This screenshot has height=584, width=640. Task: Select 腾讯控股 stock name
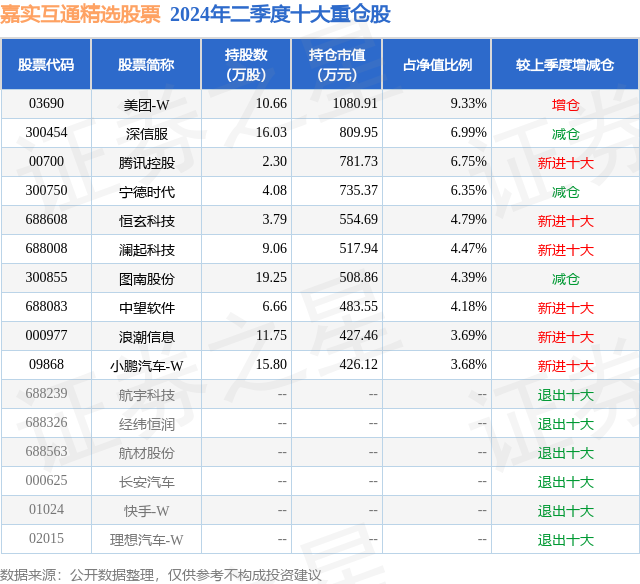147,163
